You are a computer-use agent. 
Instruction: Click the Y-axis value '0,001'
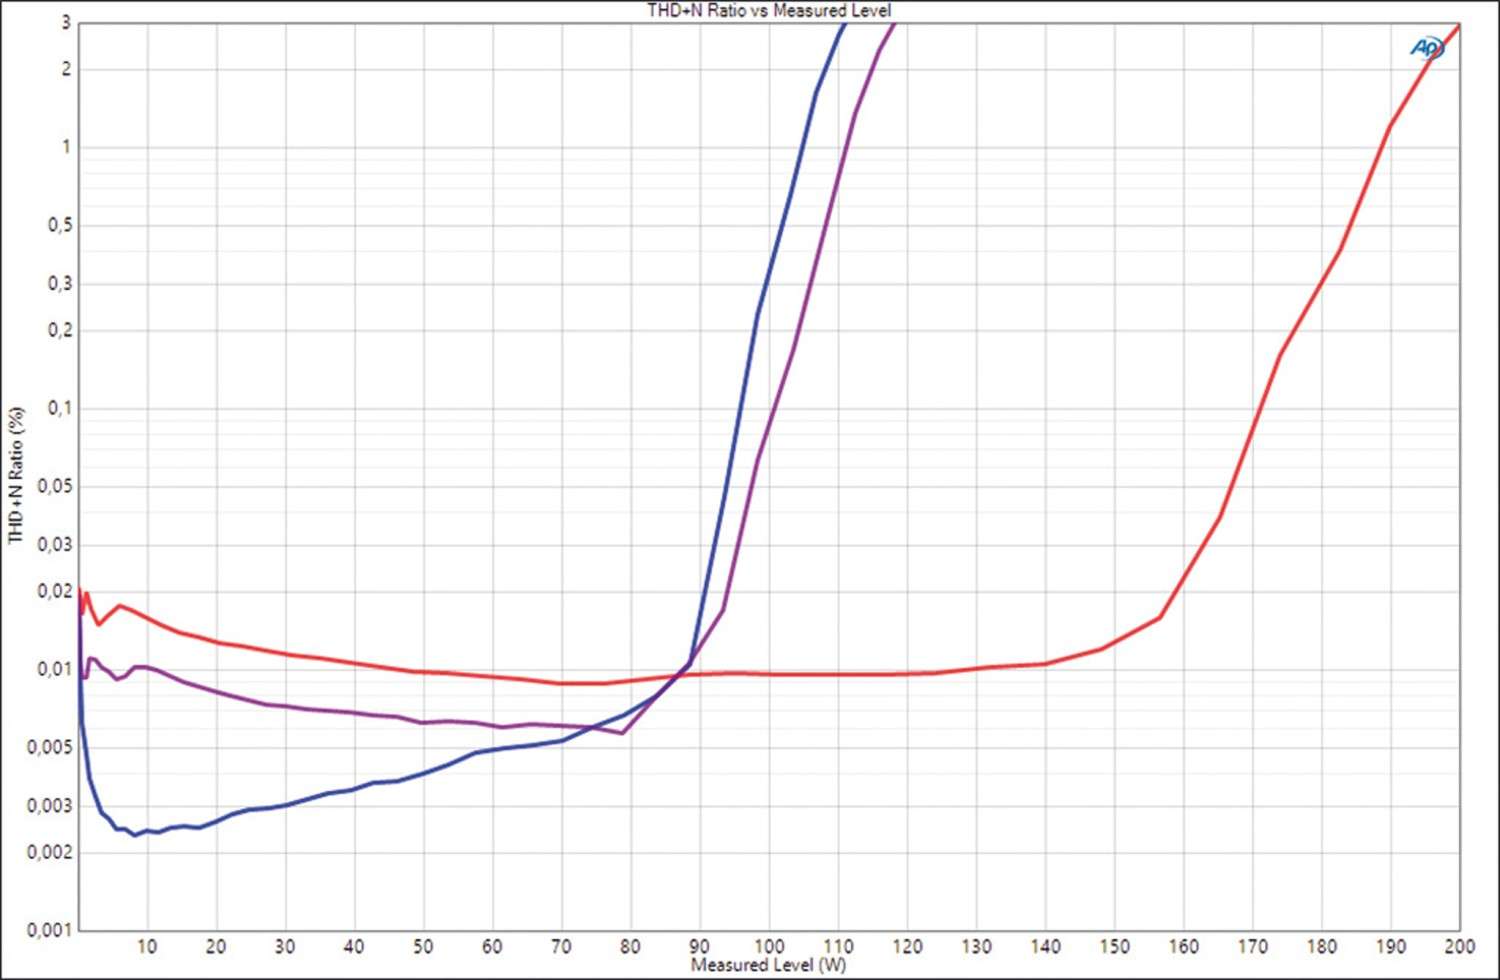coord(50,930)
